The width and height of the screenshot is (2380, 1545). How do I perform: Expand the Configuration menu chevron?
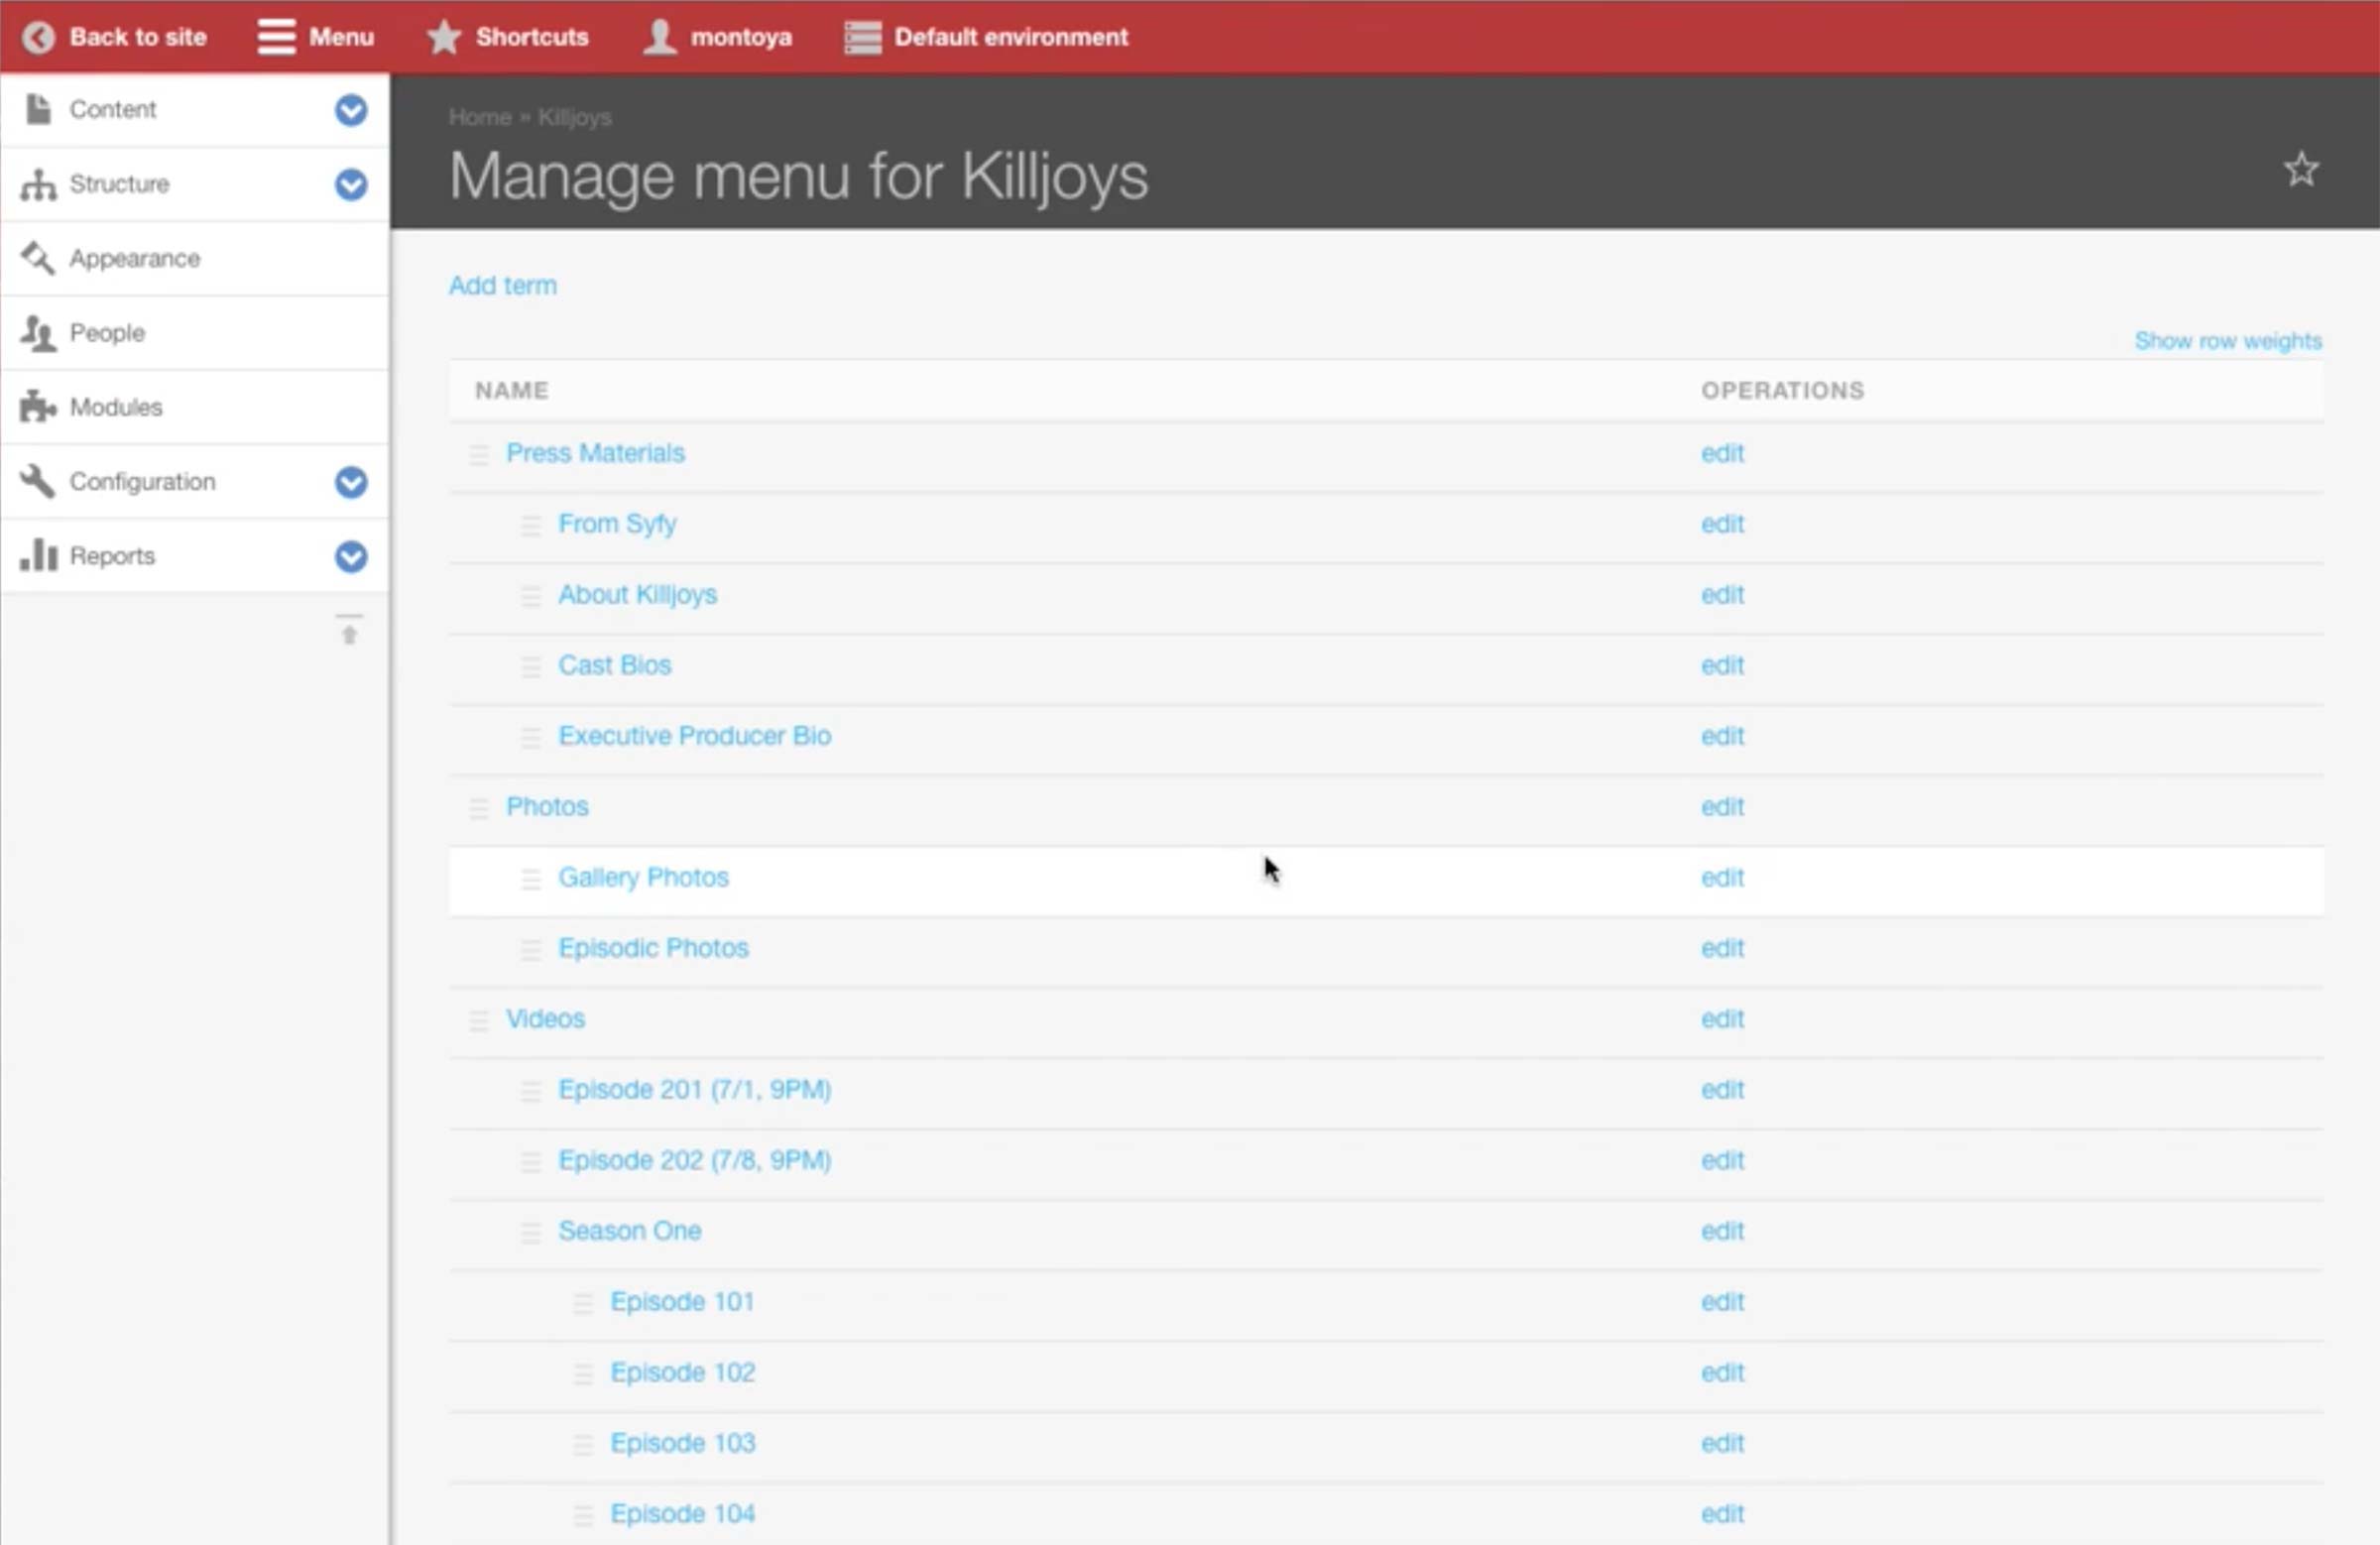pyautogui.click(x=351, y=482)
